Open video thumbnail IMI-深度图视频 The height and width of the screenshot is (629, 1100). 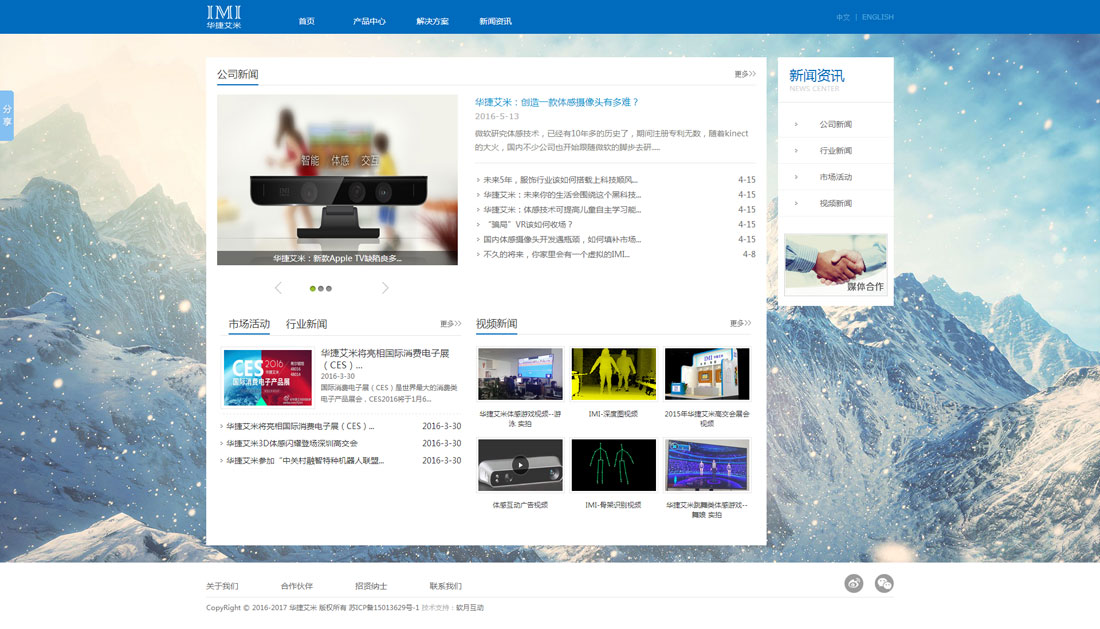[613, 374]
